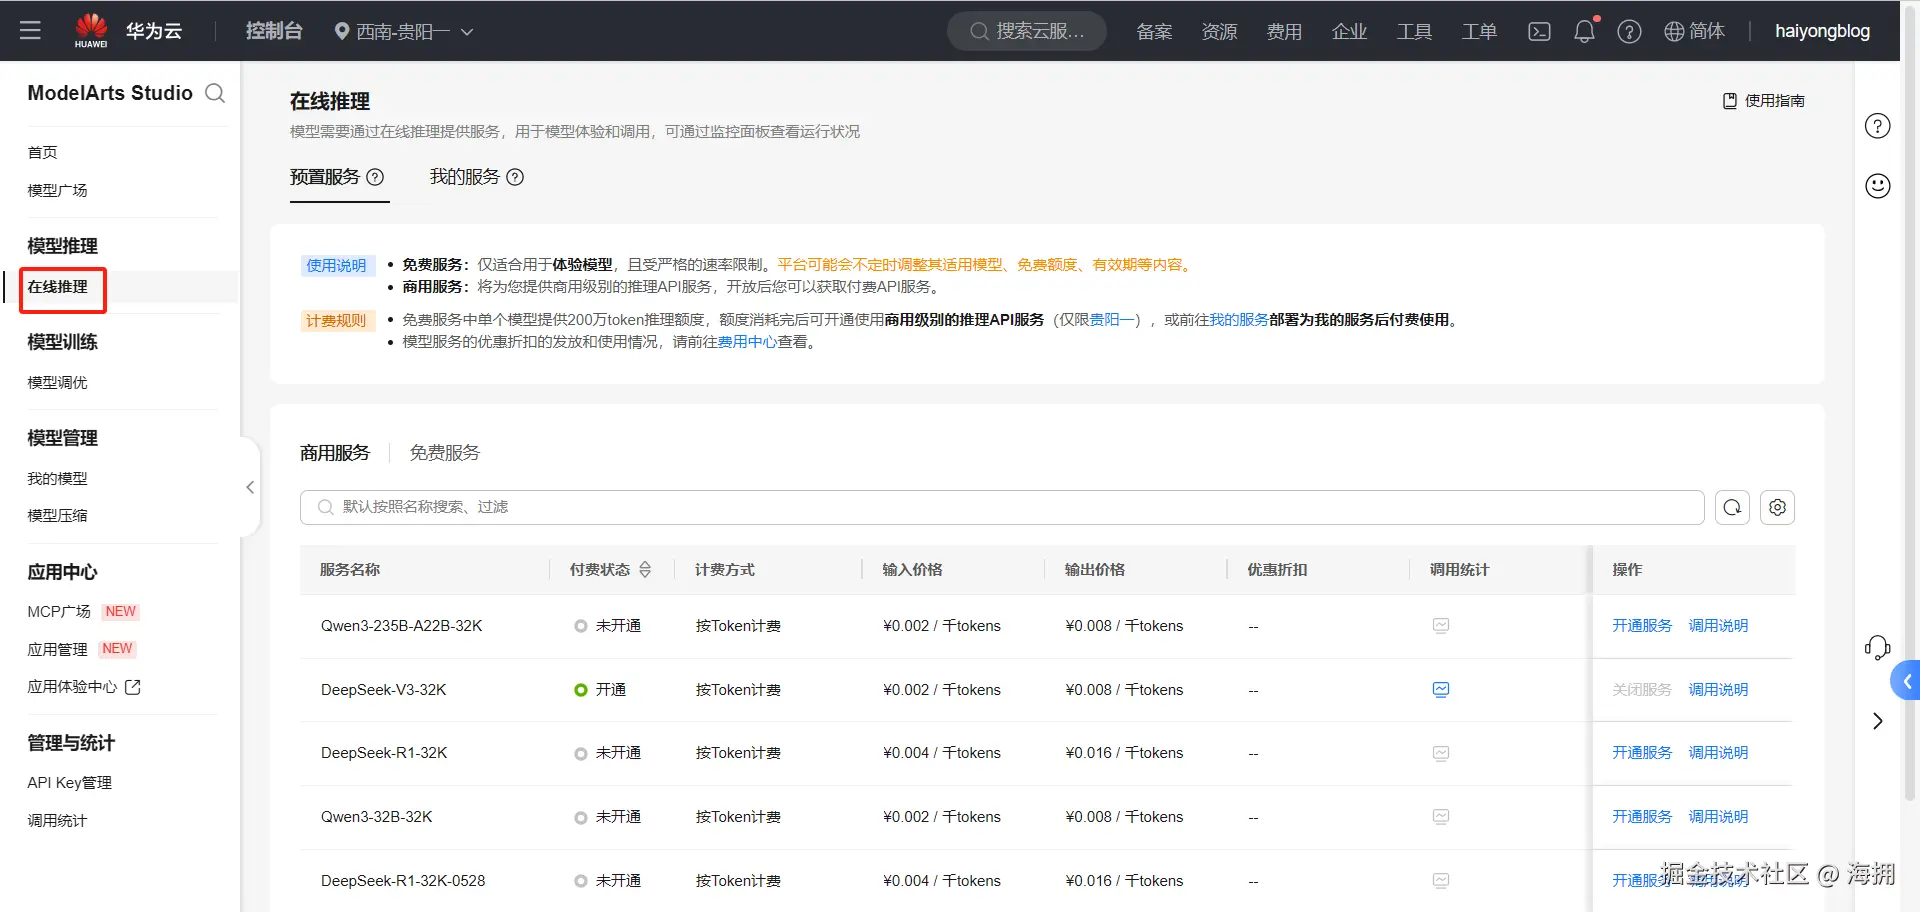Open the CloudShell terminal icon

click(x=1539, y=31)
